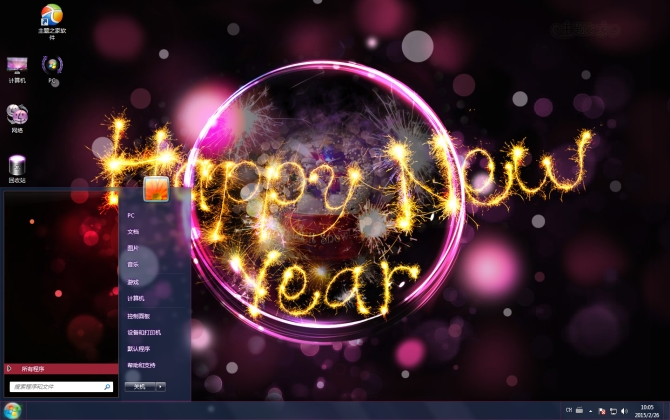This screenshot has width=670, height=420.
Task: Open 设备和打印机 from Start menu
Action: [143, 332]
